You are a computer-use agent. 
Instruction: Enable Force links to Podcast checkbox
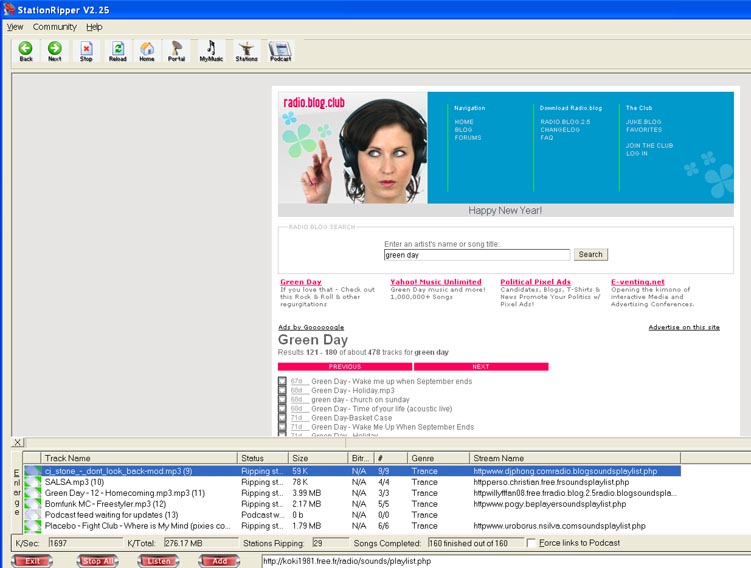(x=531, y=543)
